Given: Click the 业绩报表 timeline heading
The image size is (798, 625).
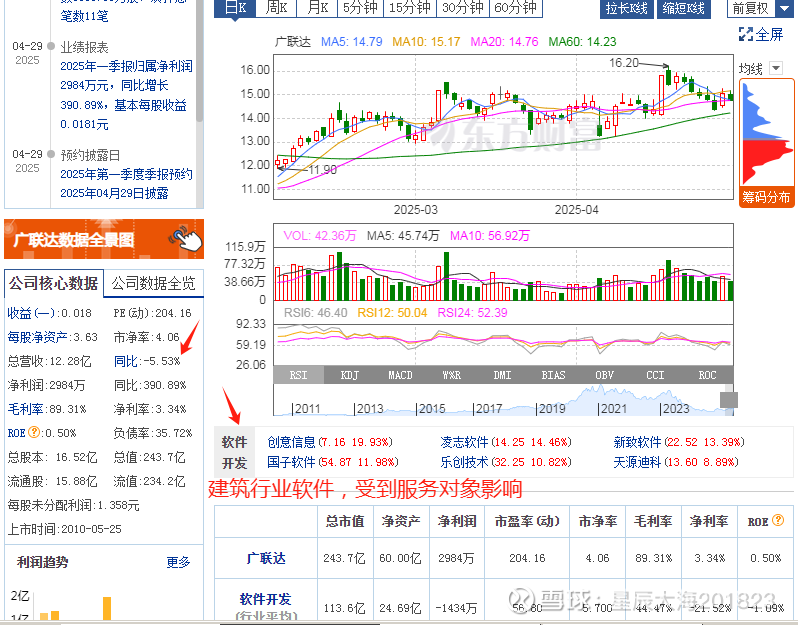Looking at the screenshot, I should click(84, 47).
